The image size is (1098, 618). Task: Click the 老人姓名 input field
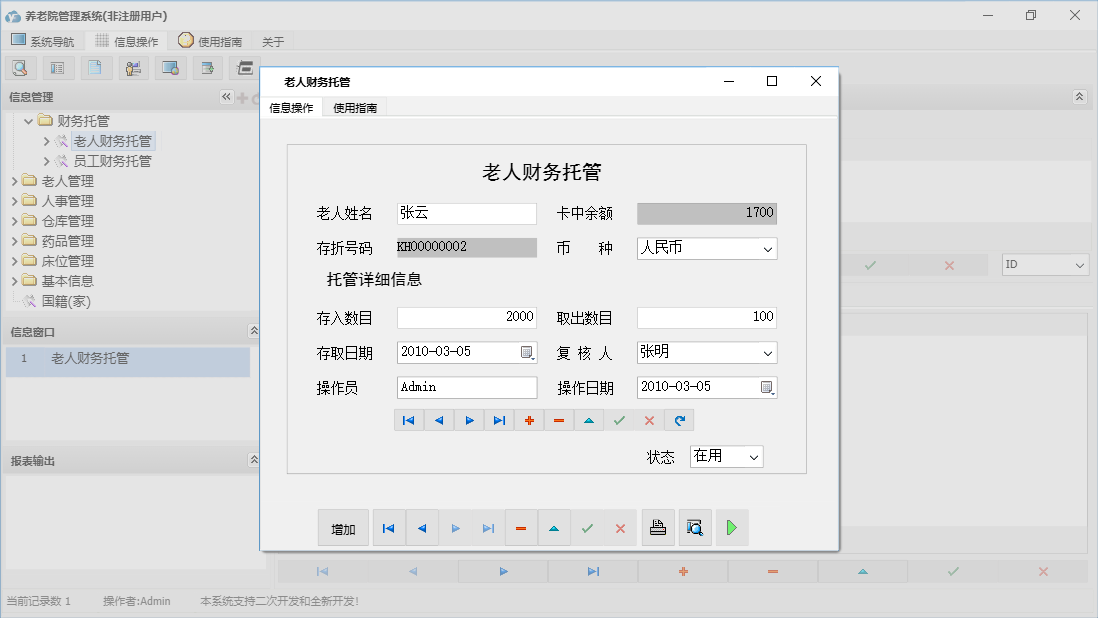466,213
